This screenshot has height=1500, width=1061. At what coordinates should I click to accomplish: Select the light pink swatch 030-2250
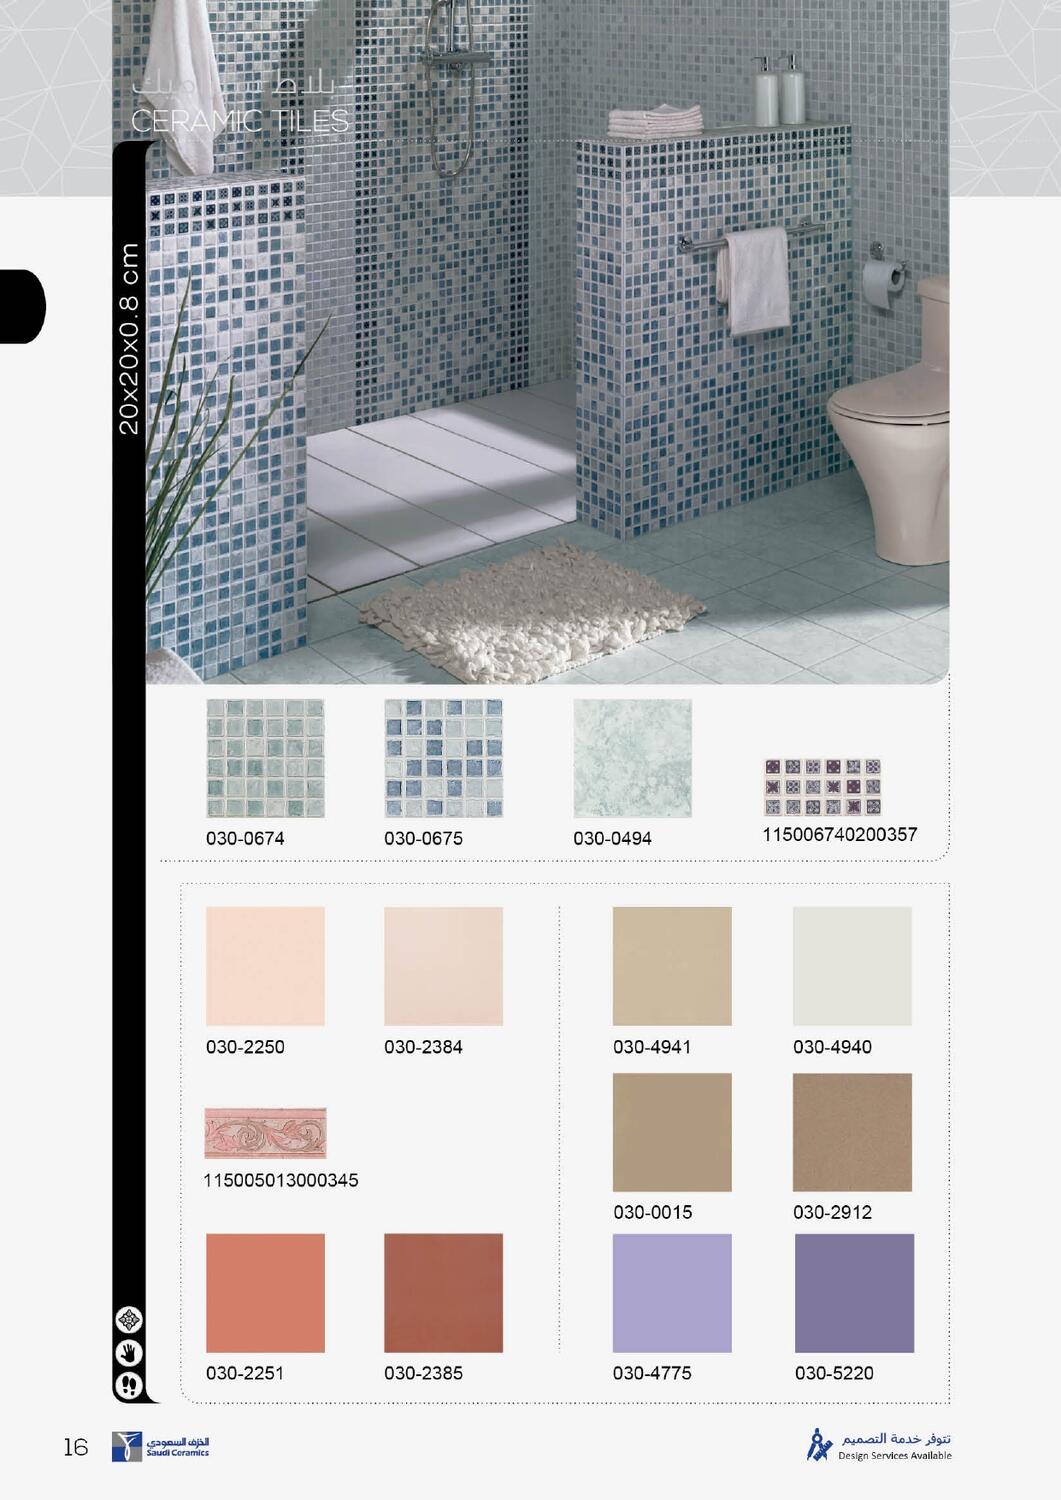265,966
